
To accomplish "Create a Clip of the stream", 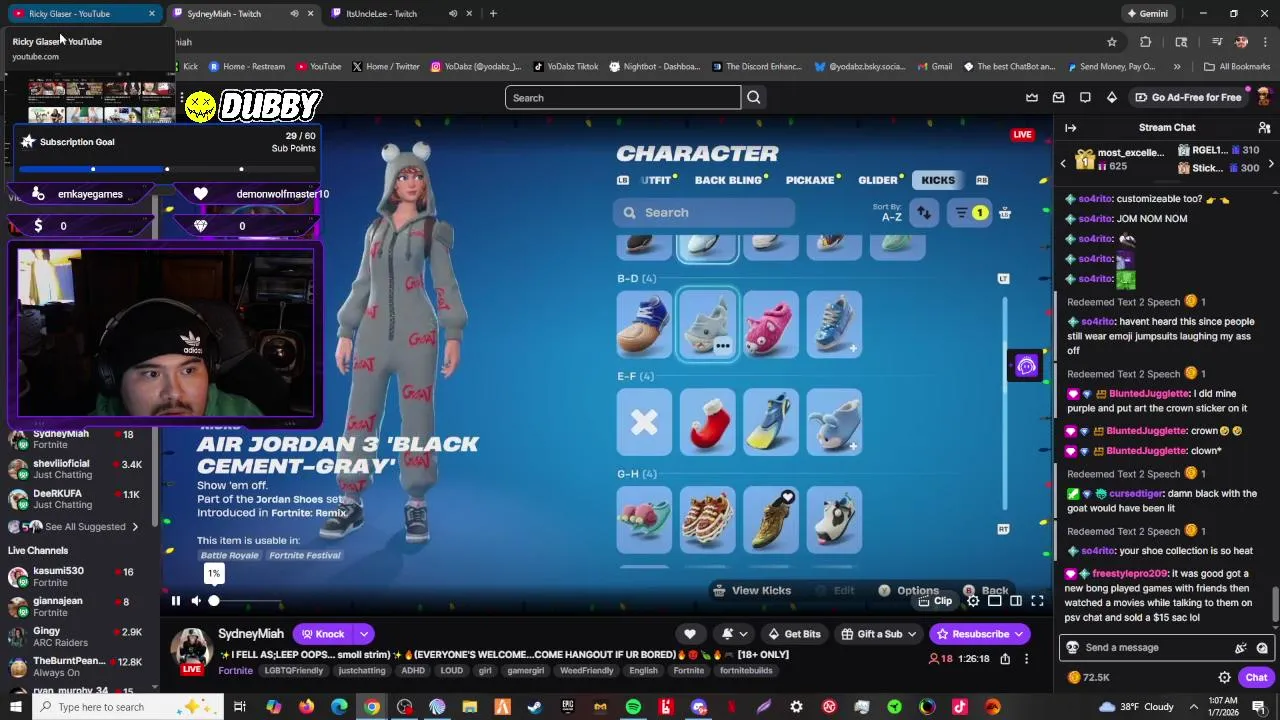I will point(936,601).
